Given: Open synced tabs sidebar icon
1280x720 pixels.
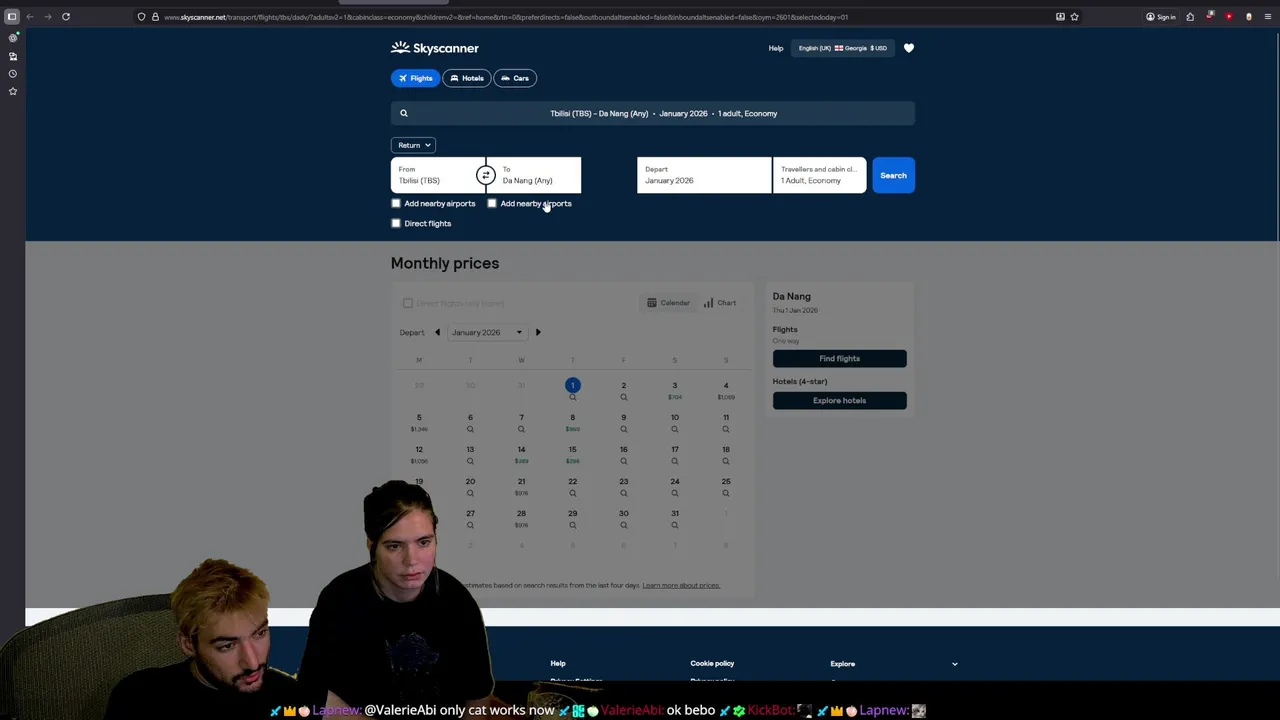Looking at the screenshot, I should (x=13, y=56).
